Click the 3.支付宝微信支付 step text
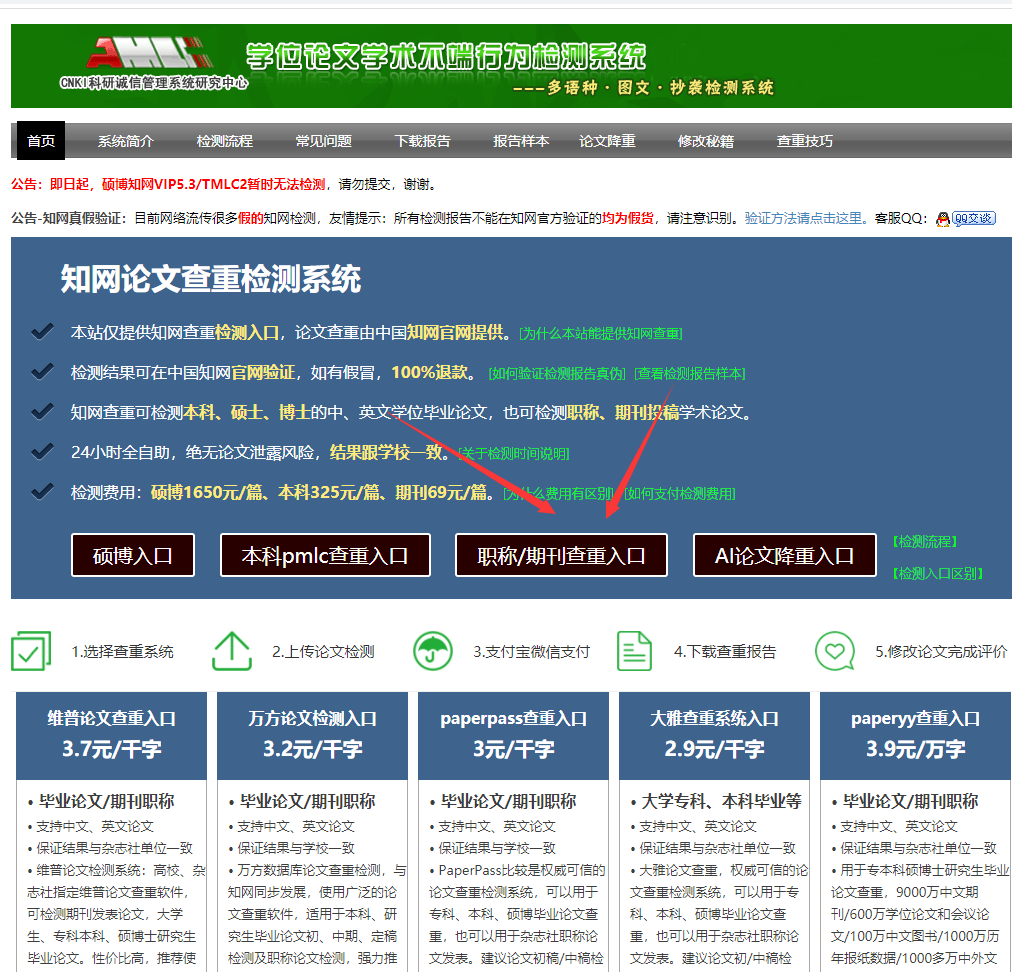 [x=531, y=652]
